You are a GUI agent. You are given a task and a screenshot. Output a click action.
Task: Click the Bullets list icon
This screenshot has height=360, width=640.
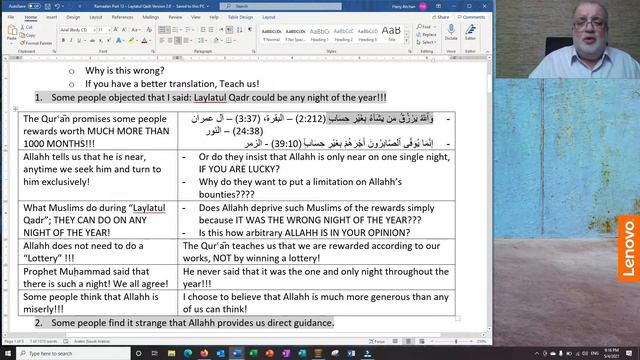162,30
